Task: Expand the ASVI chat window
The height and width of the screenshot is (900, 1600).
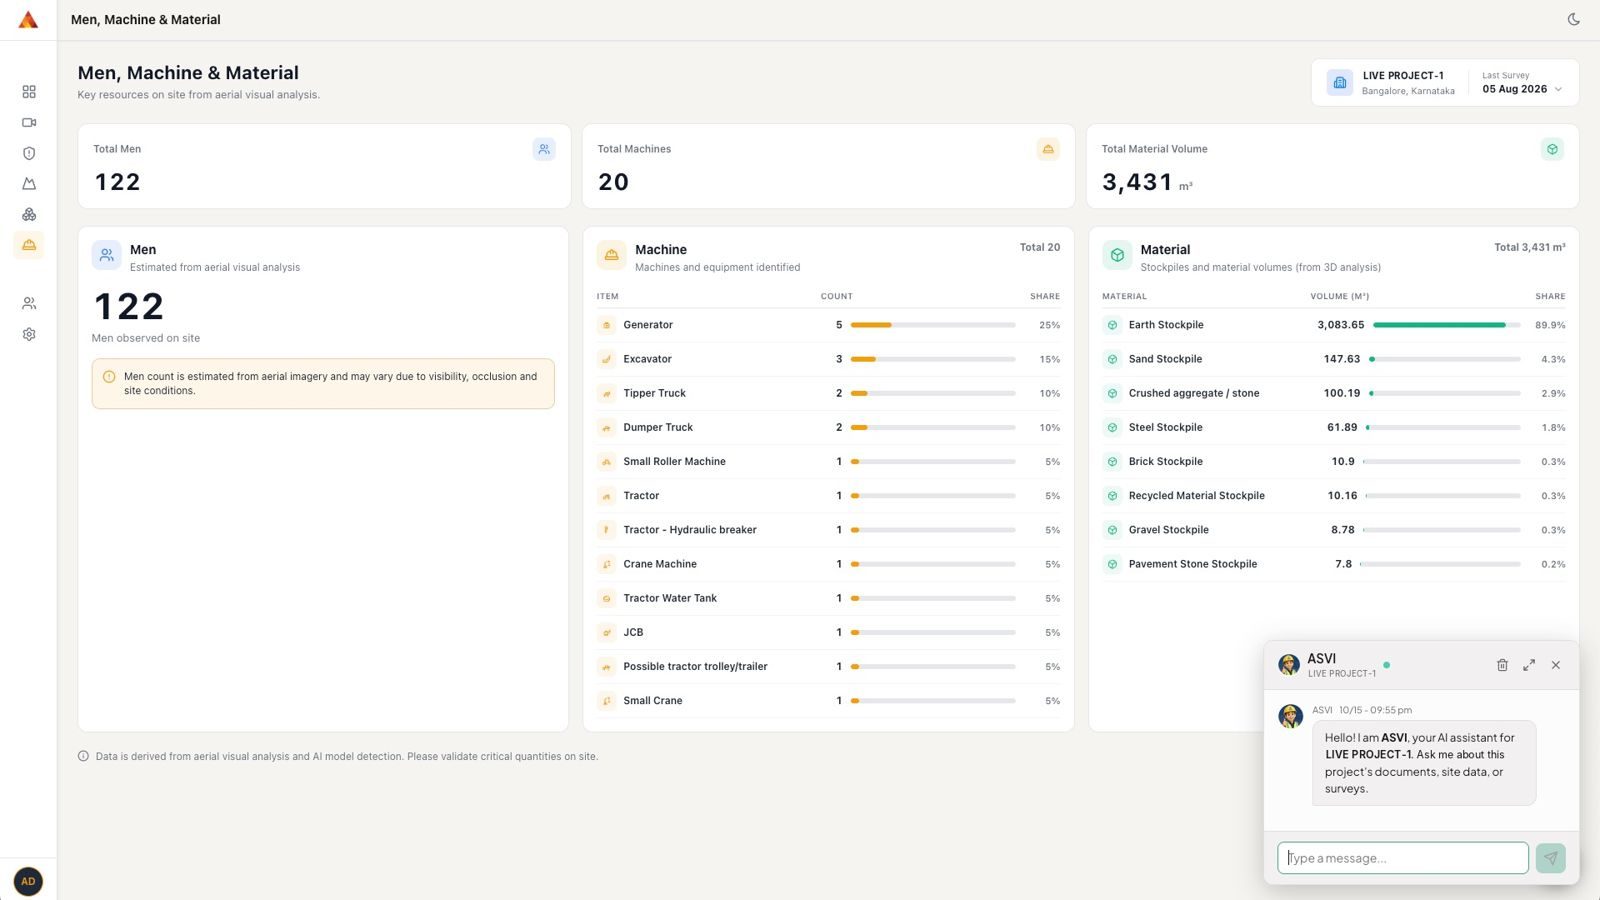Action: tap(1529, 665)
